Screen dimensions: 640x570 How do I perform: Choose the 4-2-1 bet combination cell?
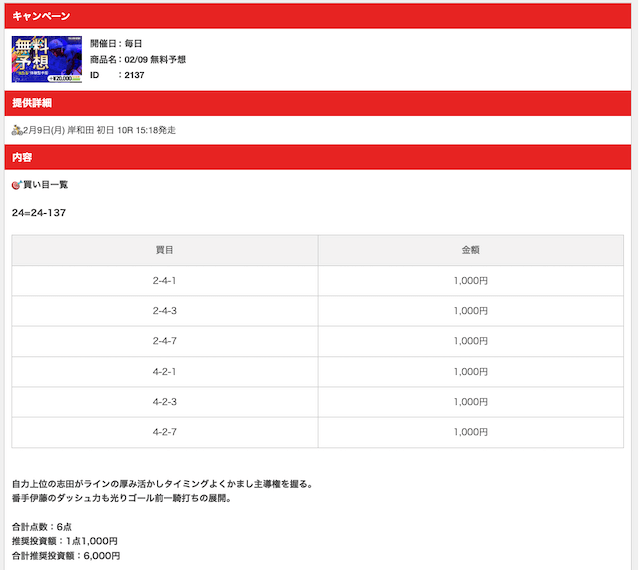click(165, 372)
